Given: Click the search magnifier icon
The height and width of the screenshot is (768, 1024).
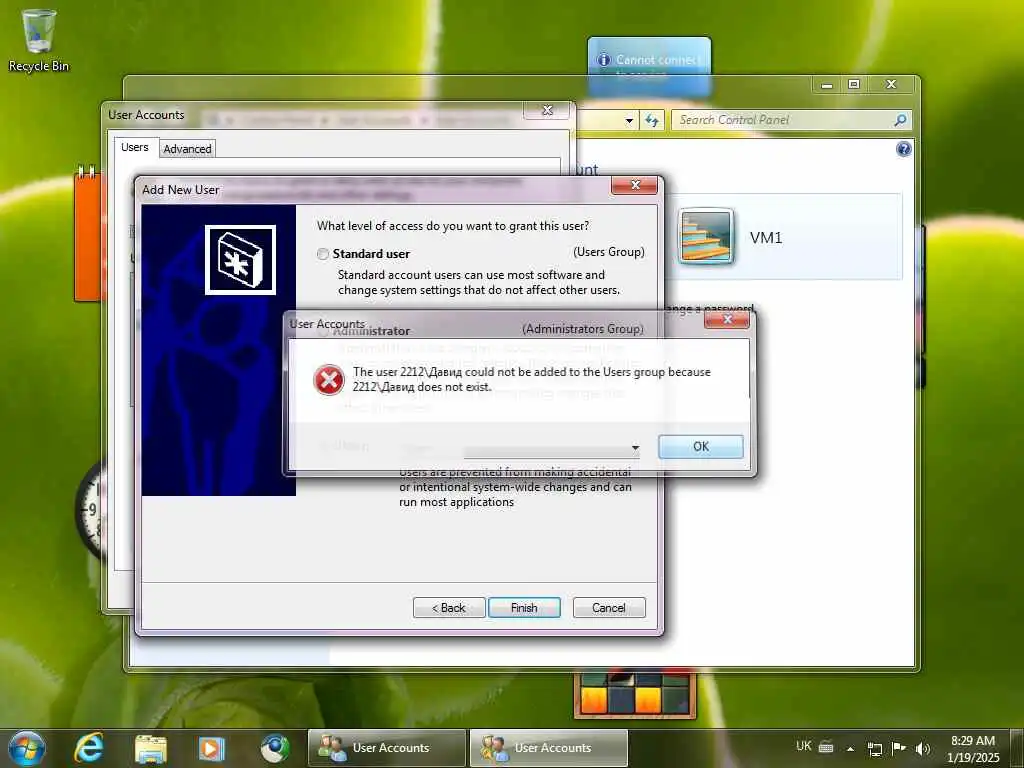Looking at the screenshot, I should 901,120.
